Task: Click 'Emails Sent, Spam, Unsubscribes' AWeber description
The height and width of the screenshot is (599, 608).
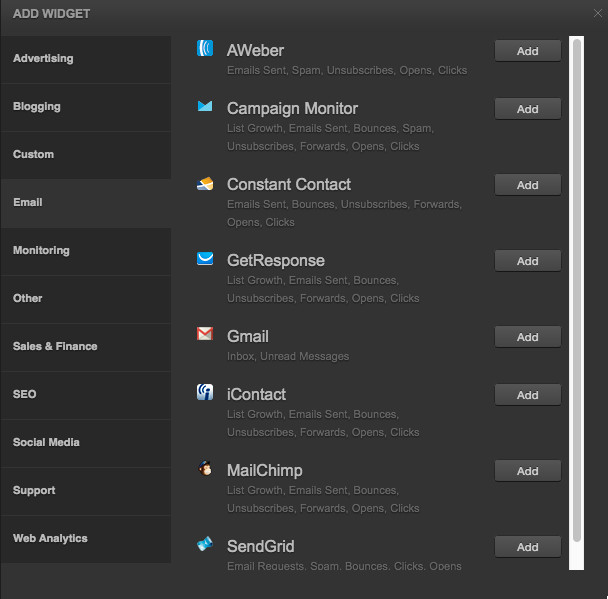Action: coord(347,70)
